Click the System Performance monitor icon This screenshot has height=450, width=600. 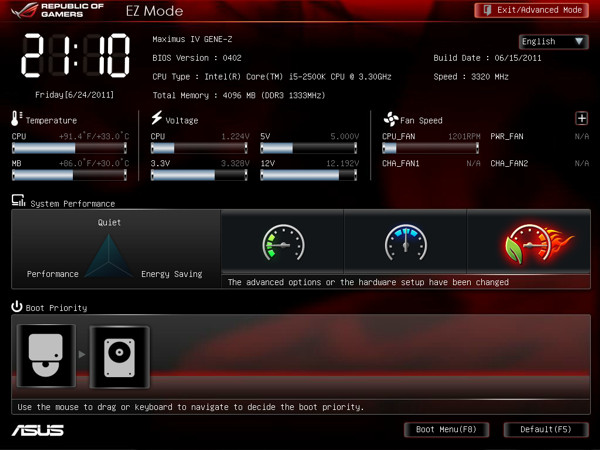18,201
